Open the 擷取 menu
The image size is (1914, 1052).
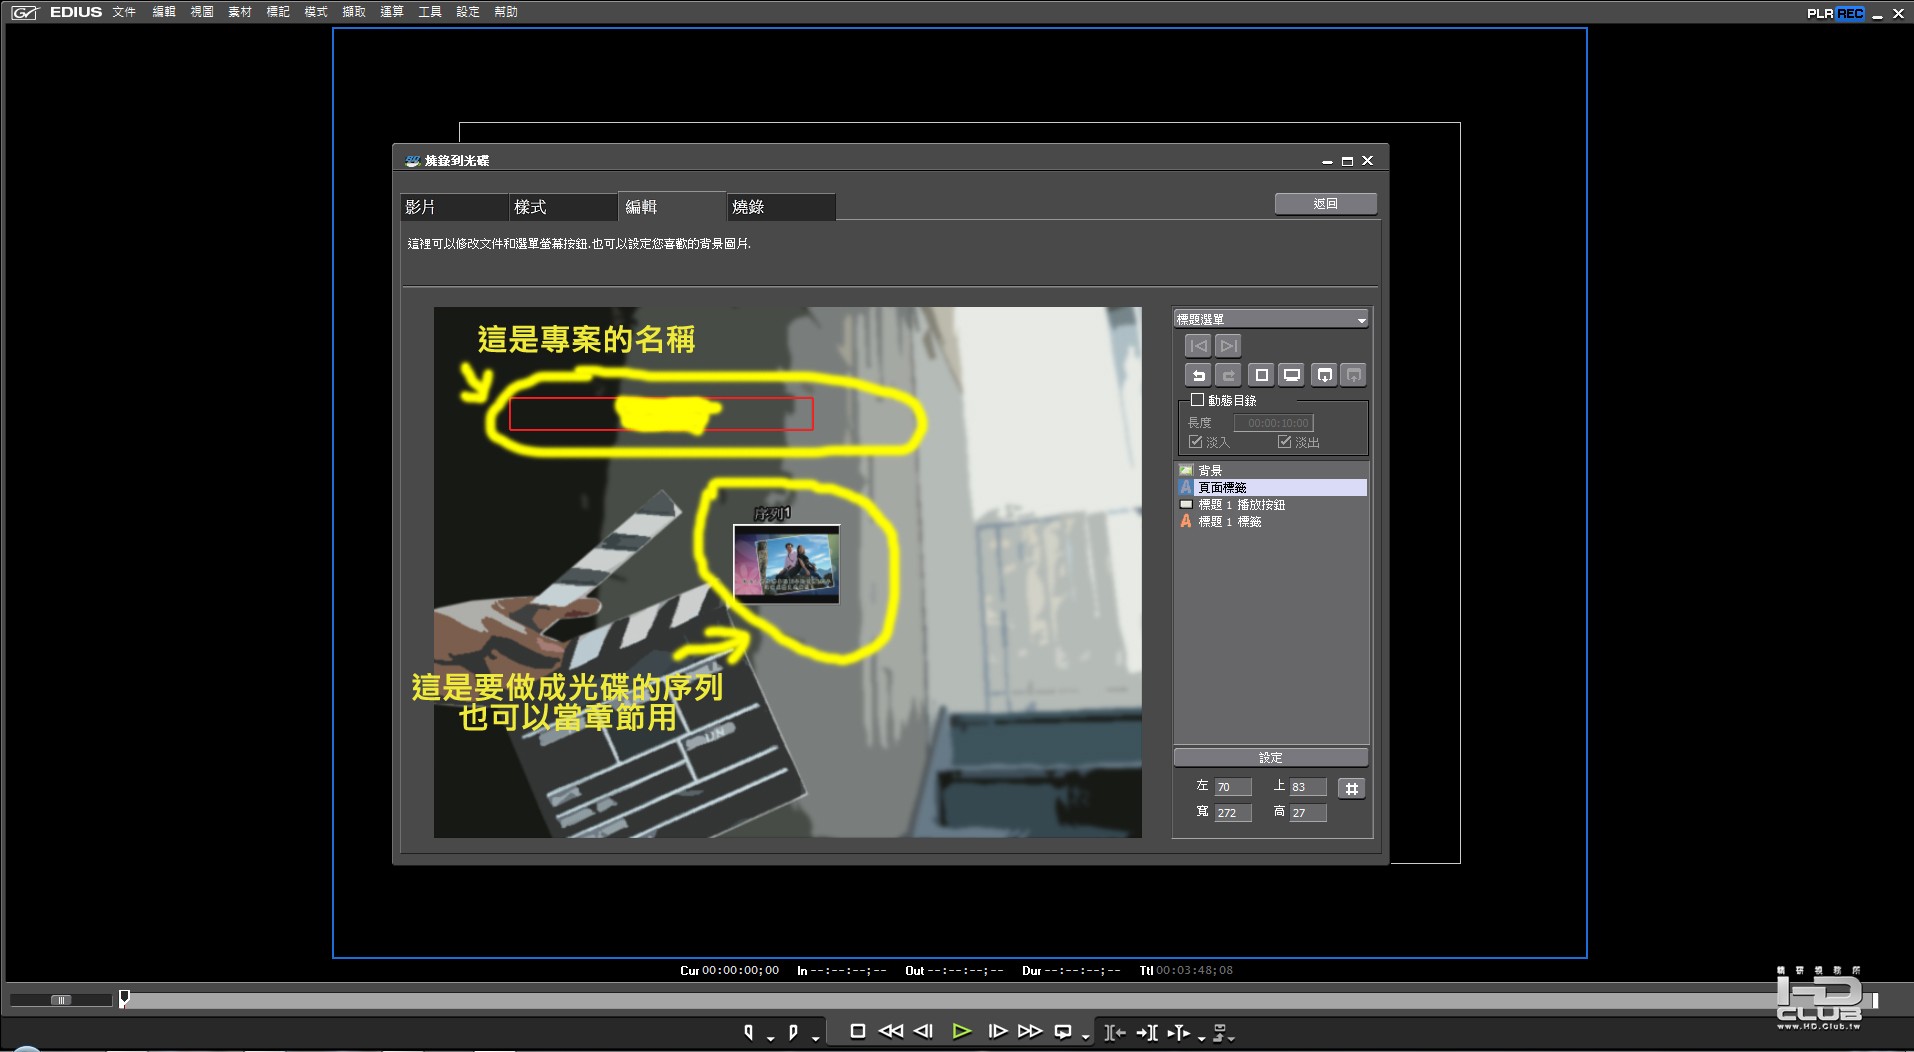[354, 12]
